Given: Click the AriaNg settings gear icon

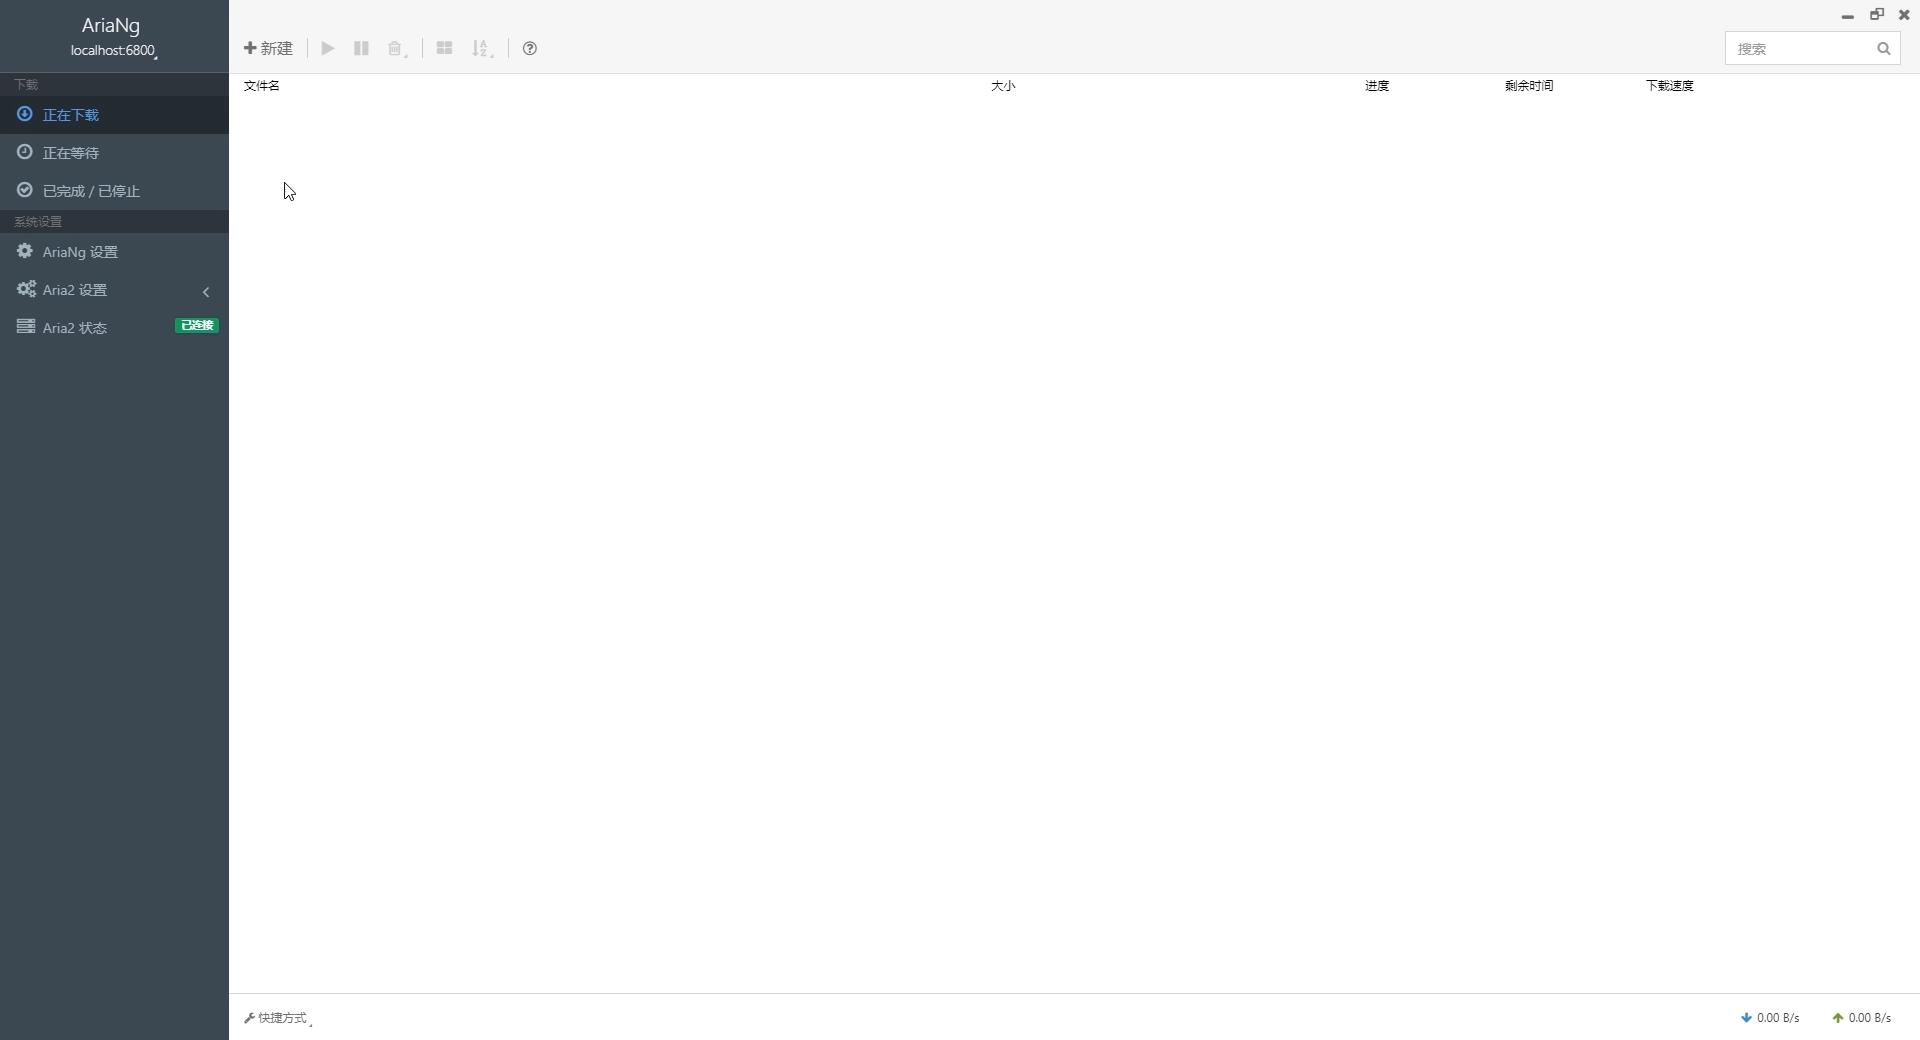Looking at the screenshot, I should coord(25,251).
